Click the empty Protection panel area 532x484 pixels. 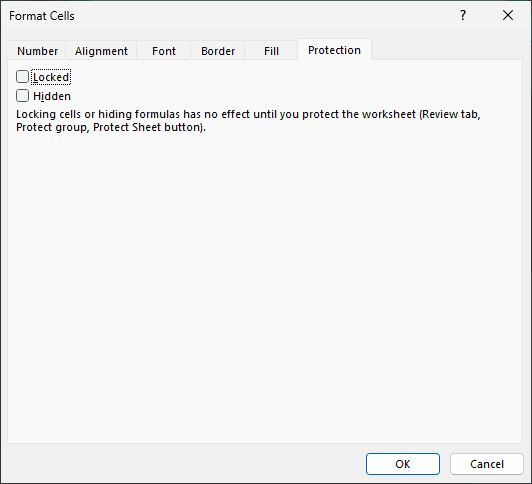pyautogui.click(x=265, y=288)
